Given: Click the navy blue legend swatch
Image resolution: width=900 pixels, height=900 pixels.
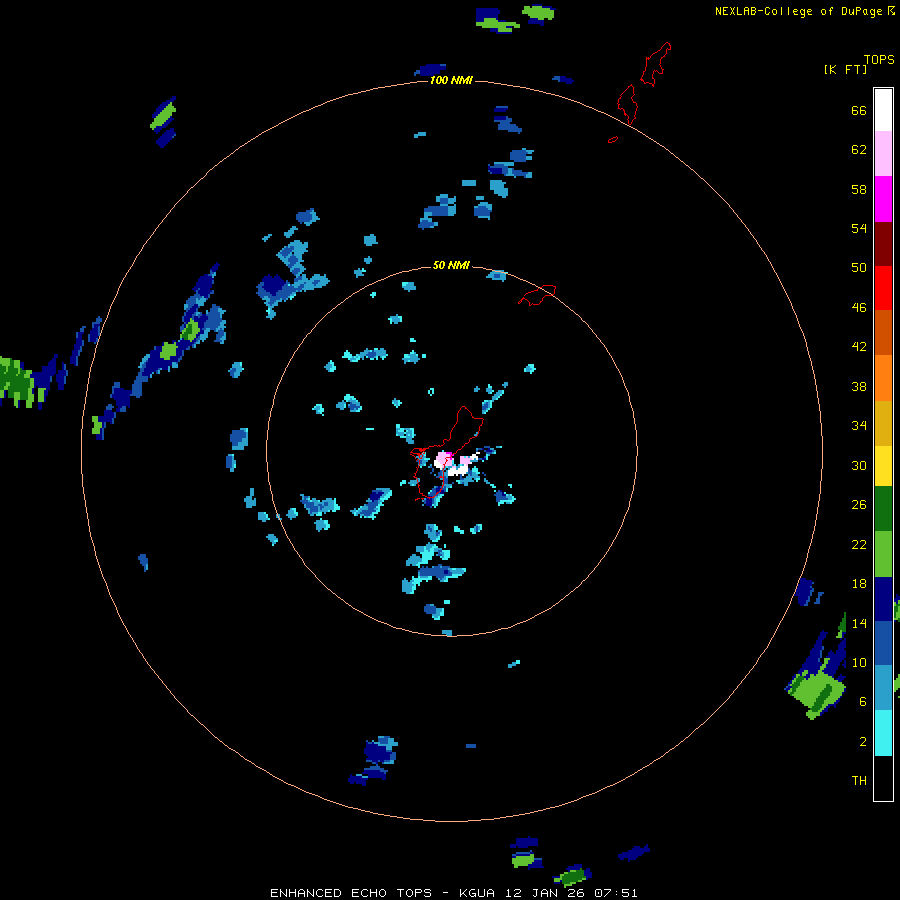Looking at the screenshot, I should (x=883, y=599).
